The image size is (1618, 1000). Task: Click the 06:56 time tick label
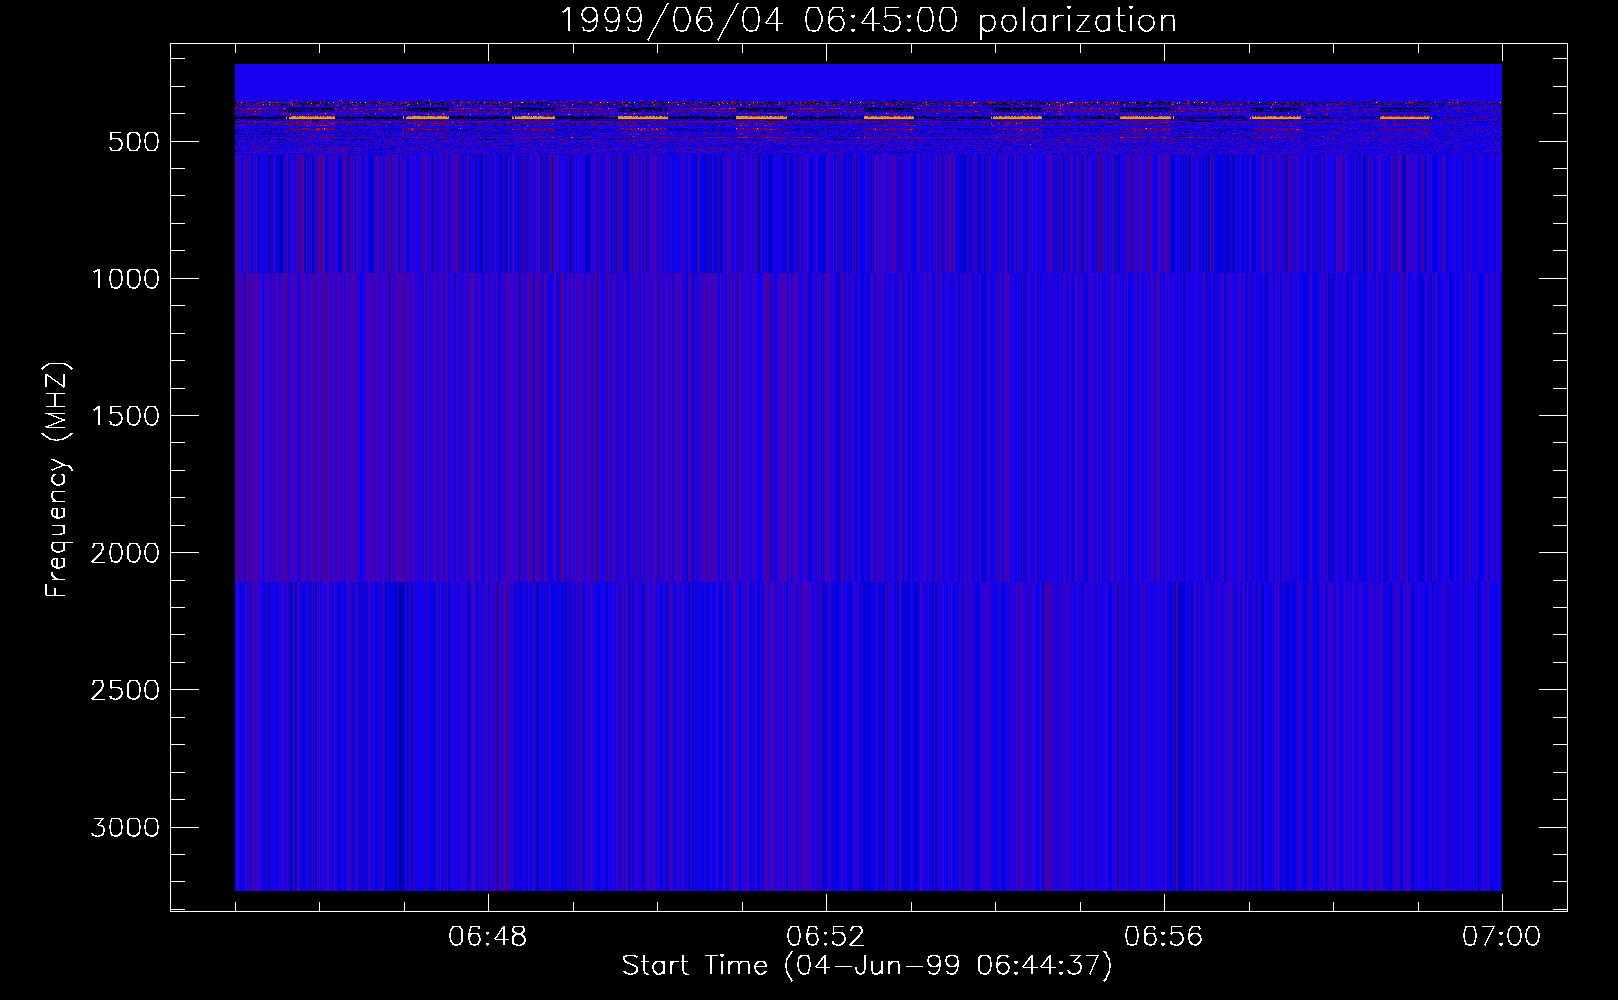(1164, 937)
